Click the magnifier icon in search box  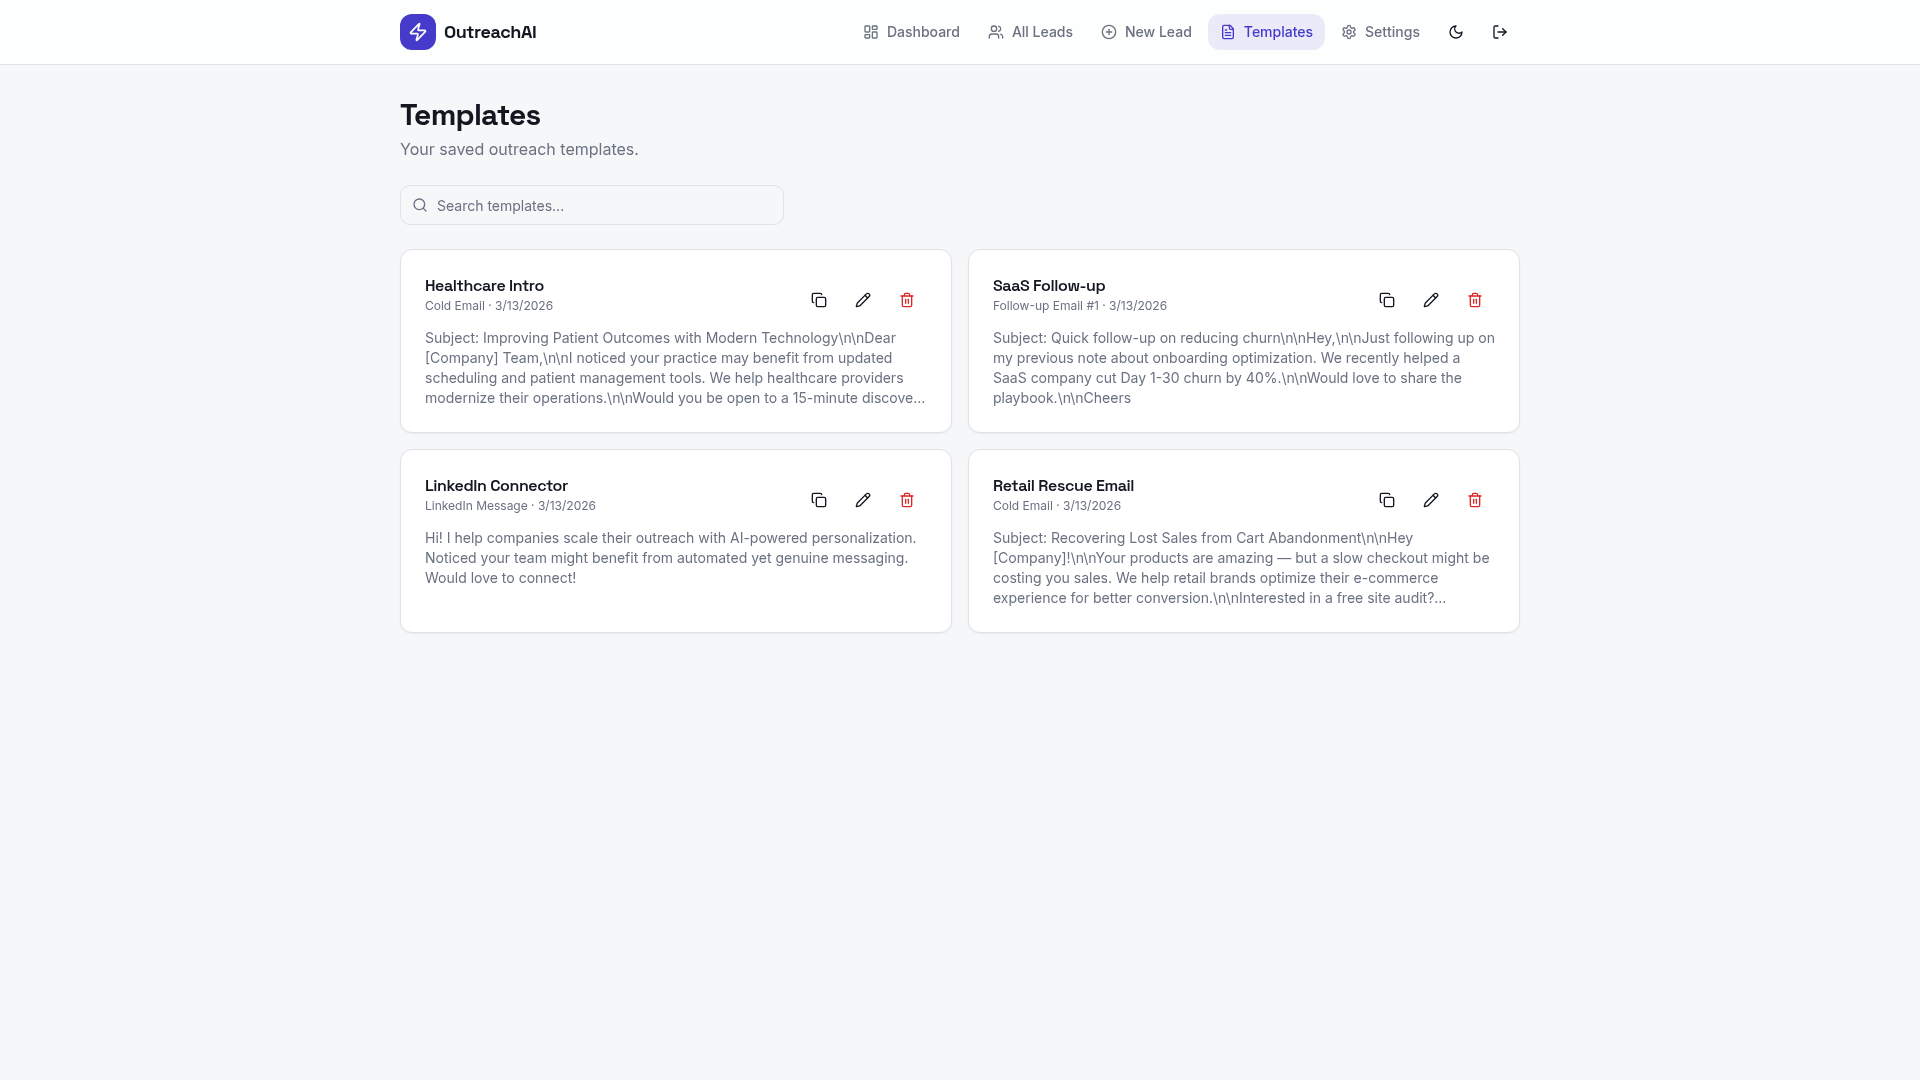[x=420, y=205]
